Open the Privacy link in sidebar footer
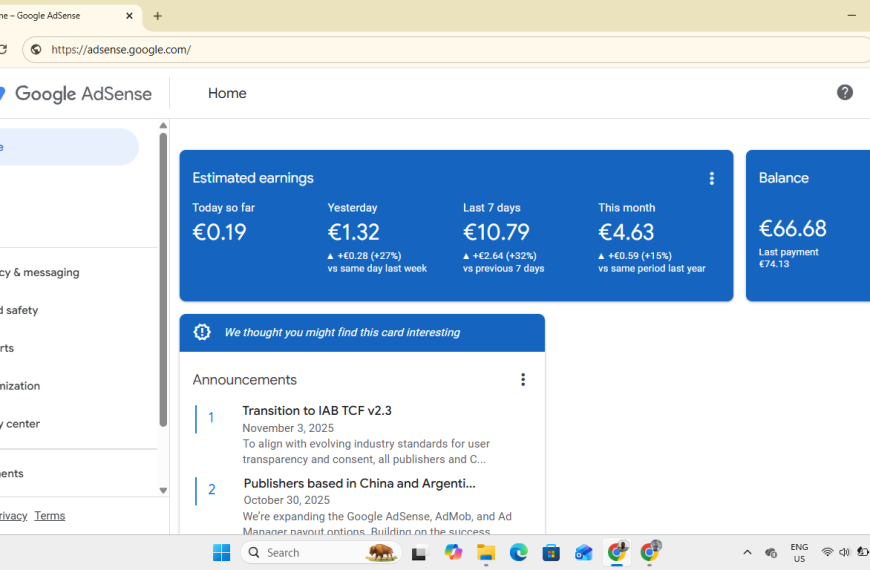Viewport: 870px width, 570px height. point(13,516)
